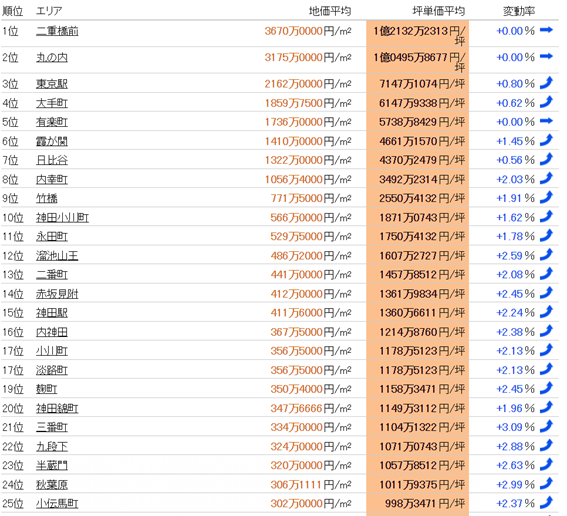The width and height of the screenshot is (567, 516).
Task: Open the 半蔵門 area link
Action: 52,465
